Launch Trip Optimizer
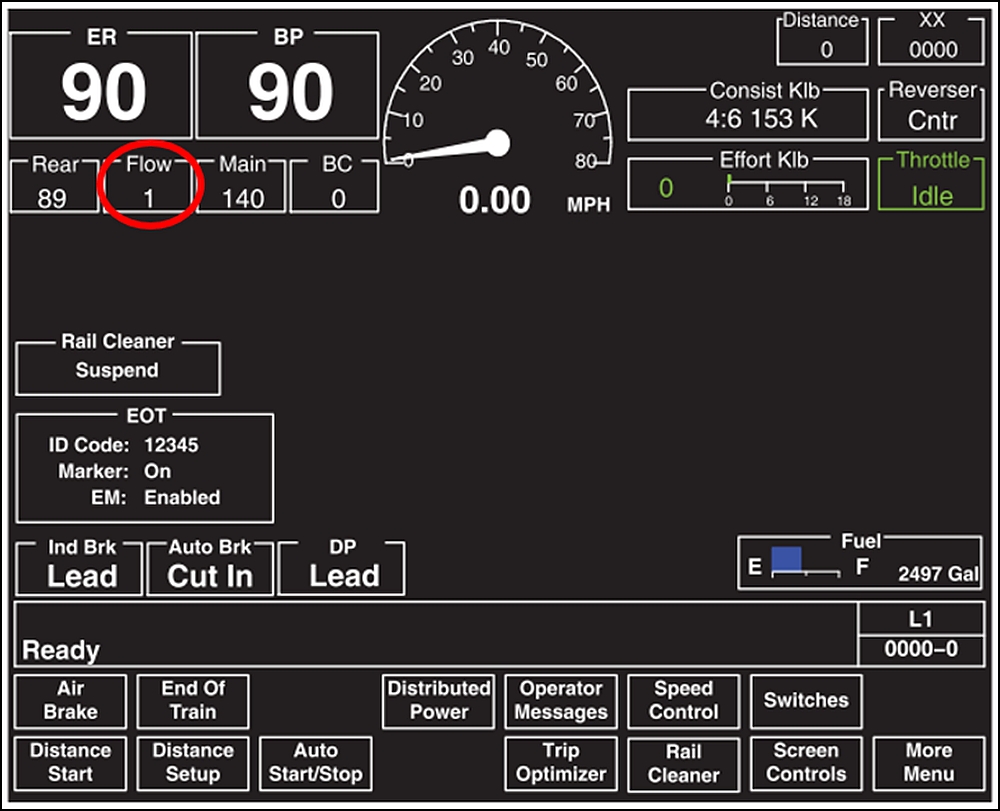 [561, 762]
